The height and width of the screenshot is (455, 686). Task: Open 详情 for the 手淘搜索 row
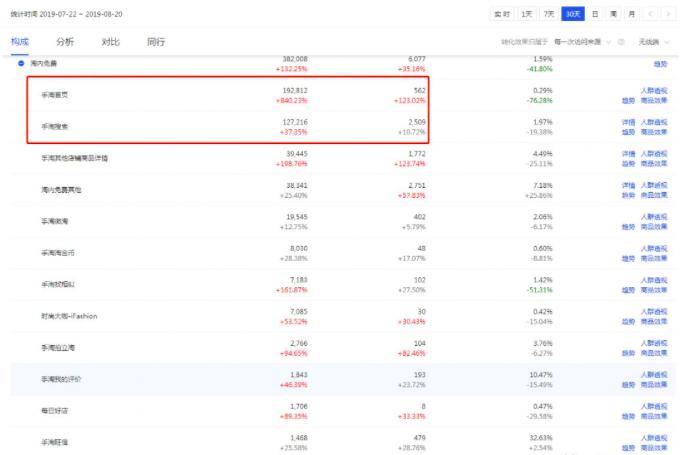[628, 122]
